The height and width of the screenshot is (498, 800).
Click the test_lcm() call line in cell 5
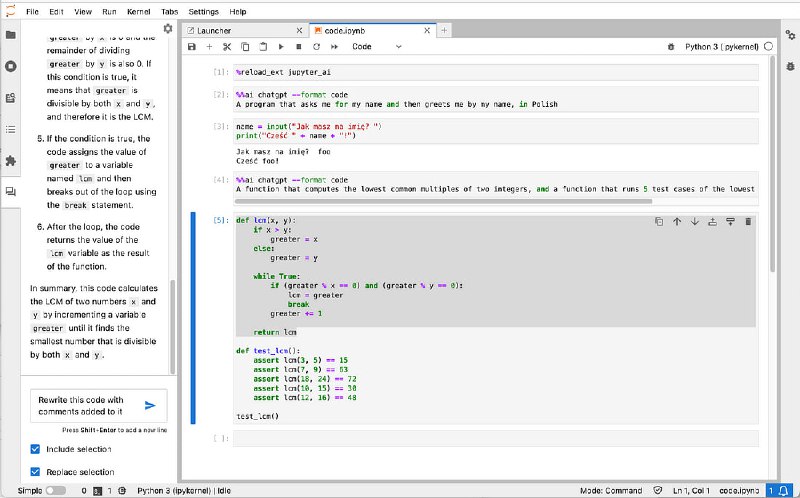(x=258, y=416)
